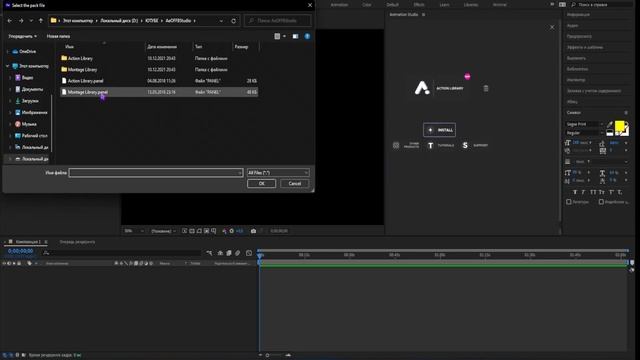Select the Montage Library.panel file

click(x=159, y=92)
